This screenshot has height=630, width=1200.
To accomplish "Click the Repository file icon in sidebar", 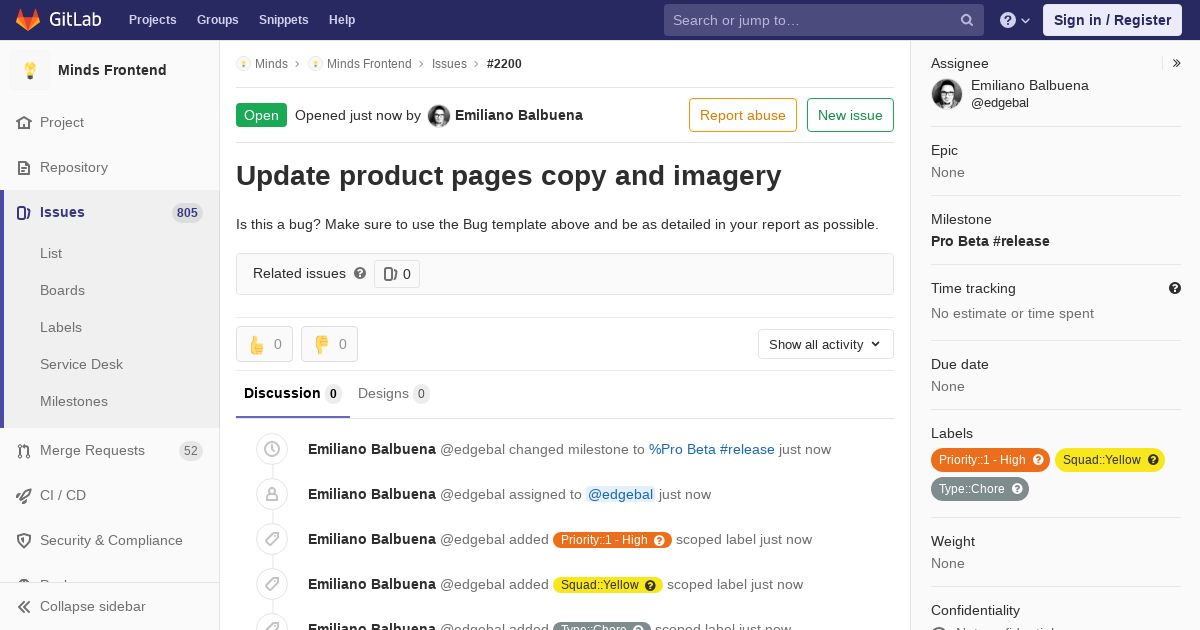I will [x=24, y=168].
